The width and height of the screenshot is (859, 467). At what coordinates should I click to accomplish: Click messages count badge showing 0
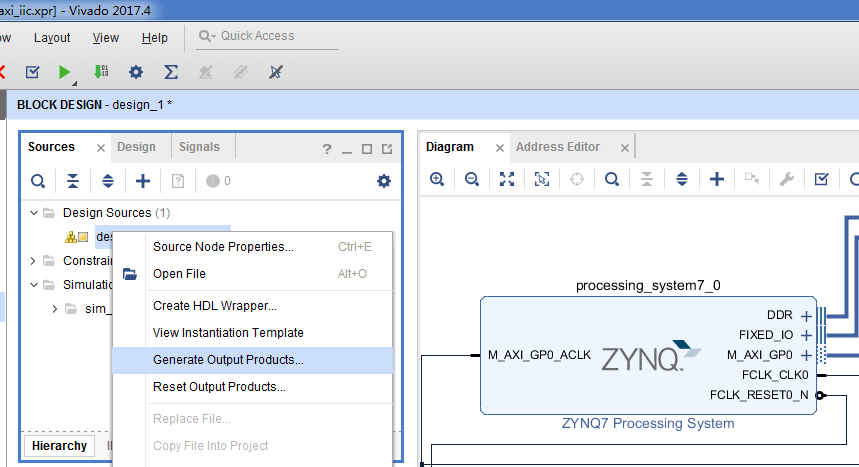tap(218, 181)
